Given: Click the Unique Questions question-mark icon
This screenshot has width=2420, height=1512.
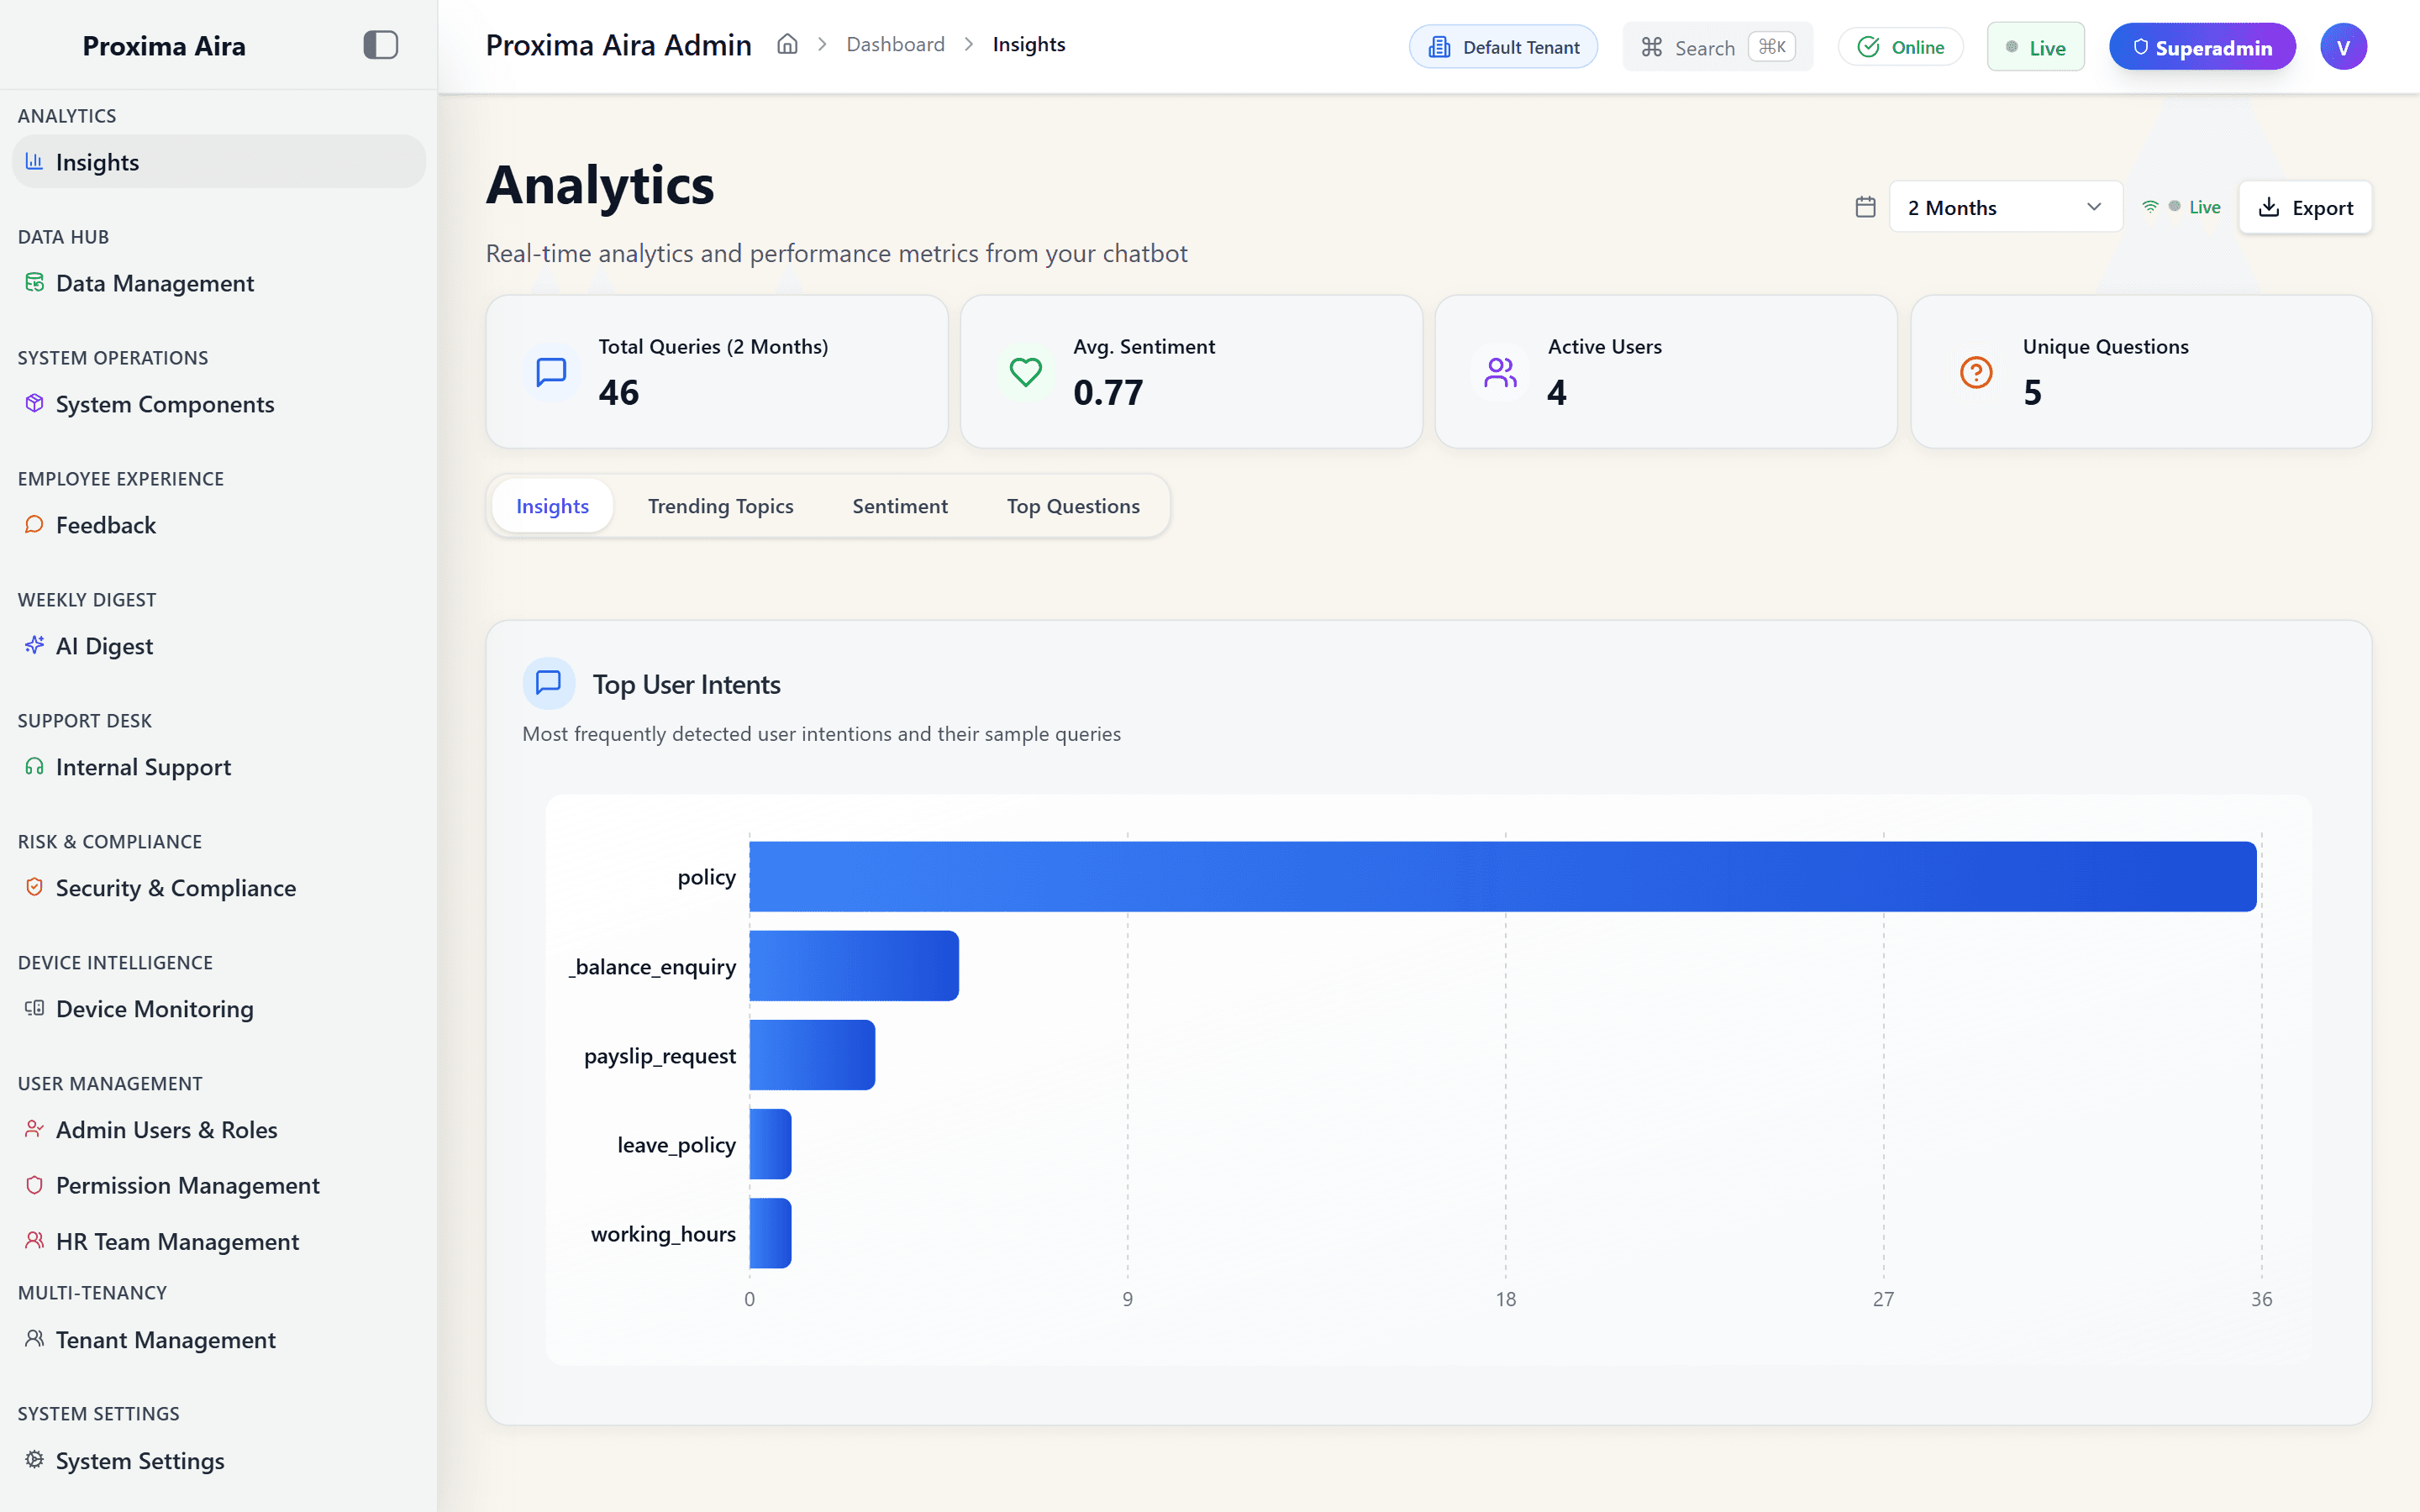Looking at the screenshot, I should pos(1976,372).
